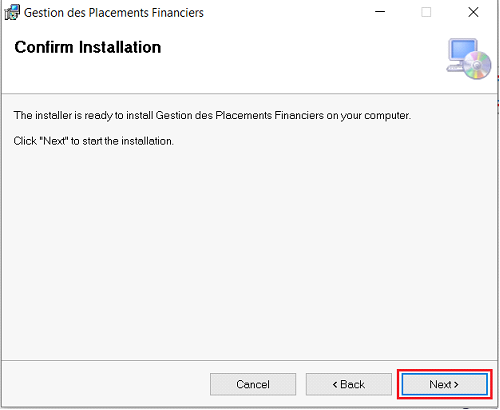Click the footer area left of Cancel
This screenshot has width=500, height=410.
coord(105,384)
